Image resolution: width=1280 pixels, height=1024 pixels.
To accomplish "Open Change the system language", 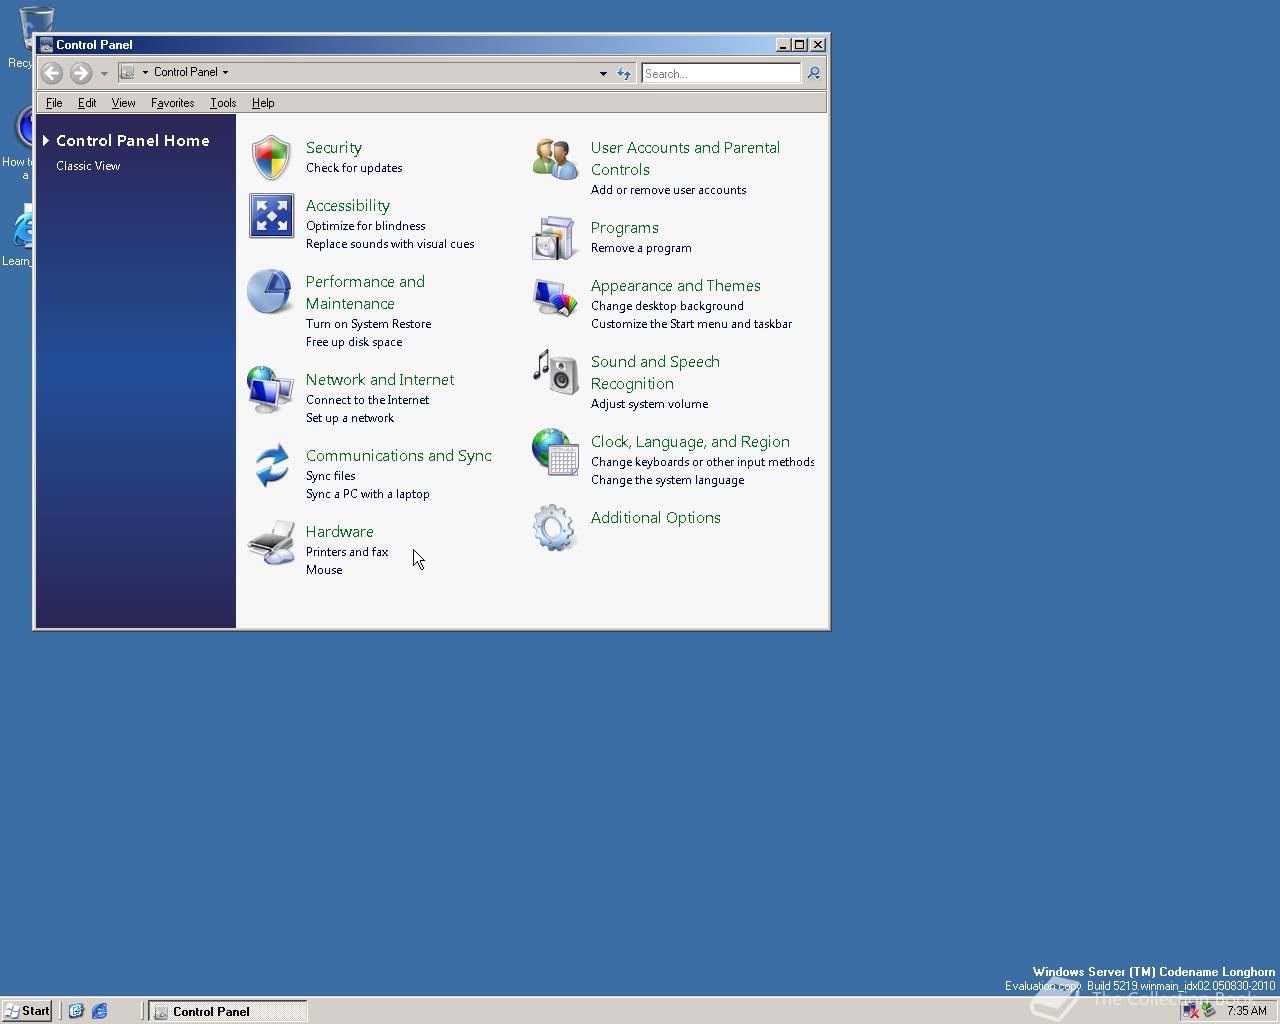I will tap(667, 480).
